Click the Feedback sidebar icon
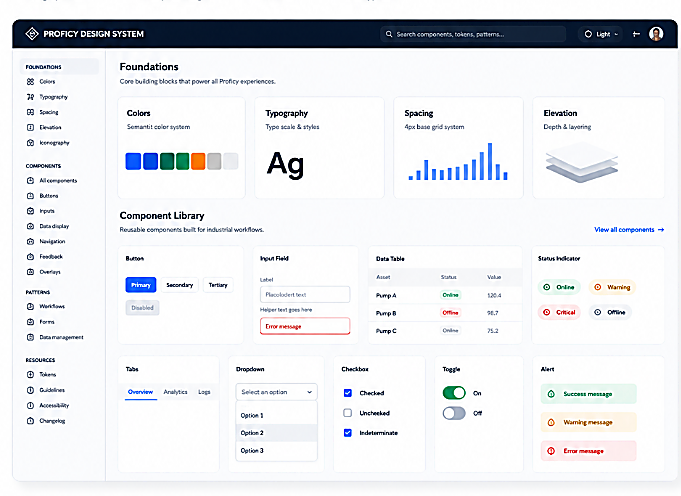 click(x=30, y=257)
